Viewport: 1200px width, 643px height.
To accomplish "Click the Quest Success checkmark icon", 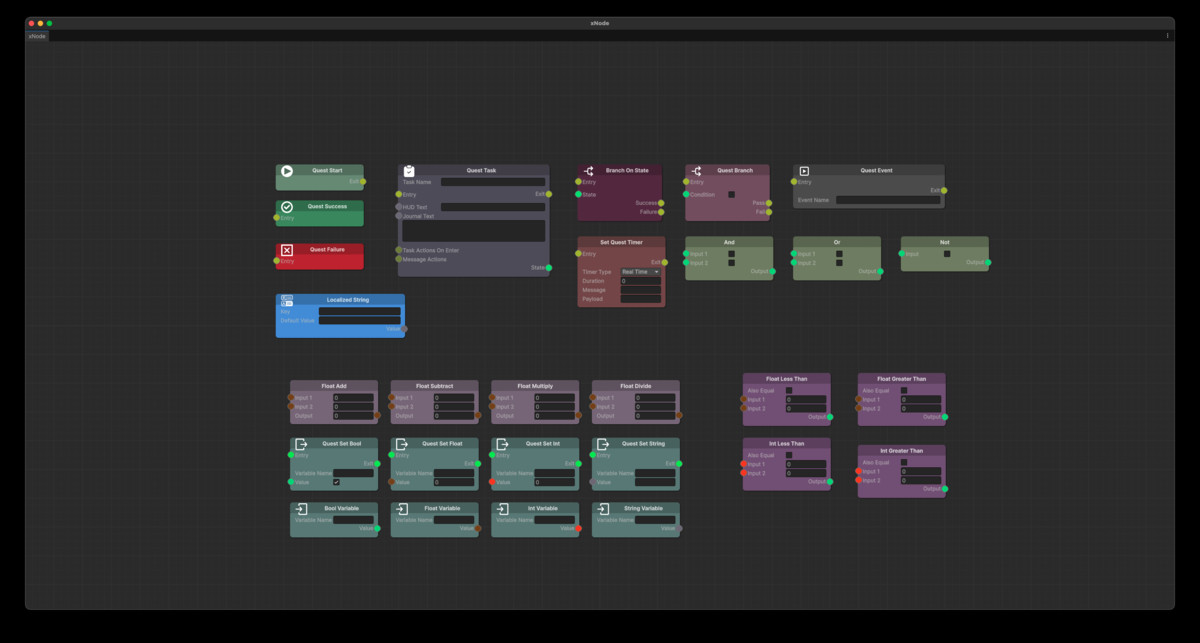I will [287, 207].
